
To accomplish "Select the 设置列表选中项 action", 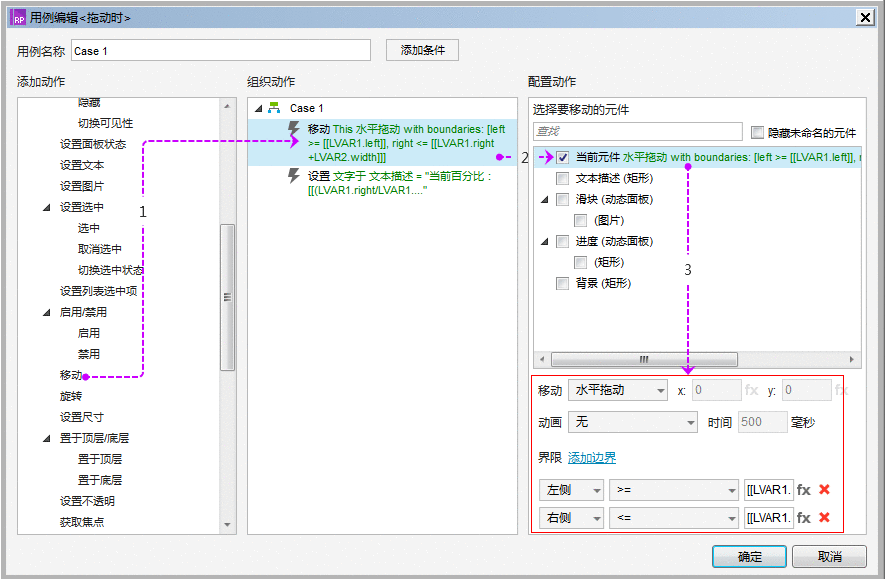I will click(99, 291).
